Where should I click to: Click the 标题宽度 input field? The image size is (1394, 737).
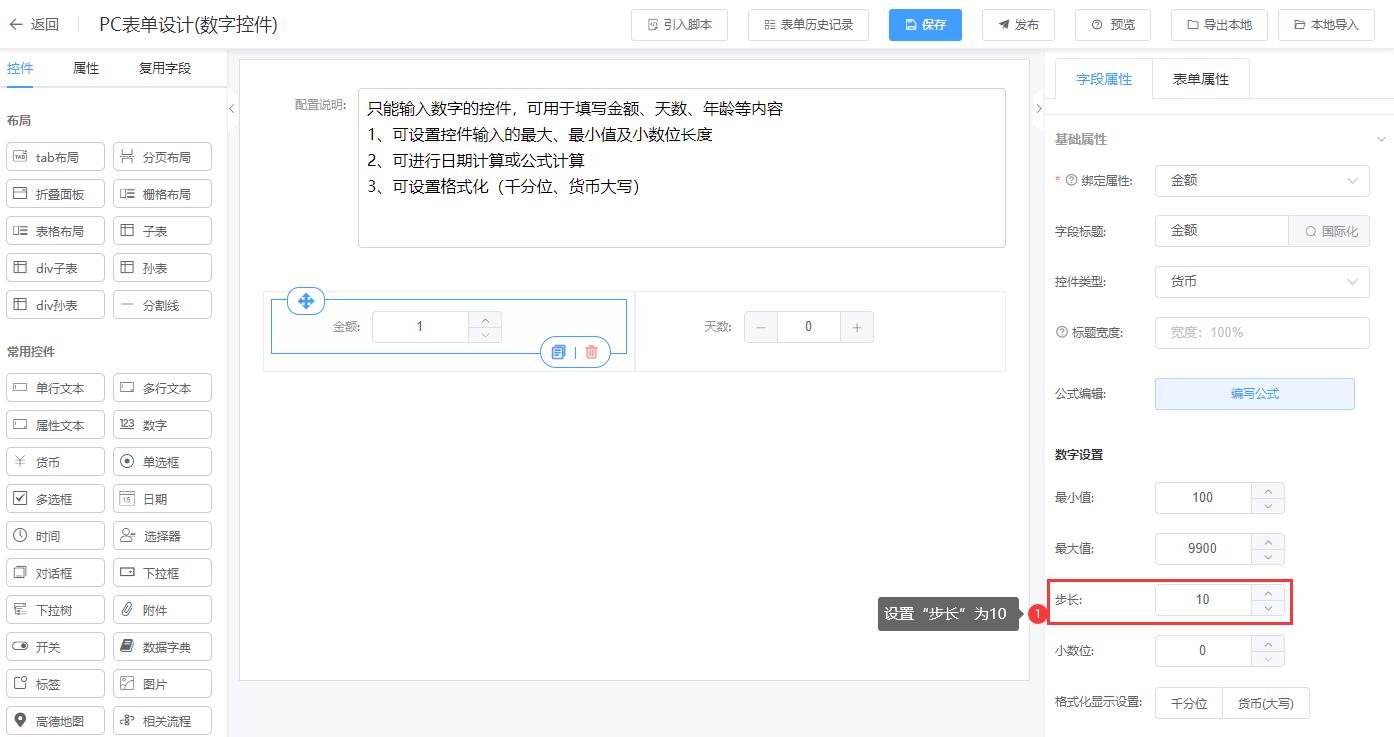pyautogui.click(x=1262, y=332)
